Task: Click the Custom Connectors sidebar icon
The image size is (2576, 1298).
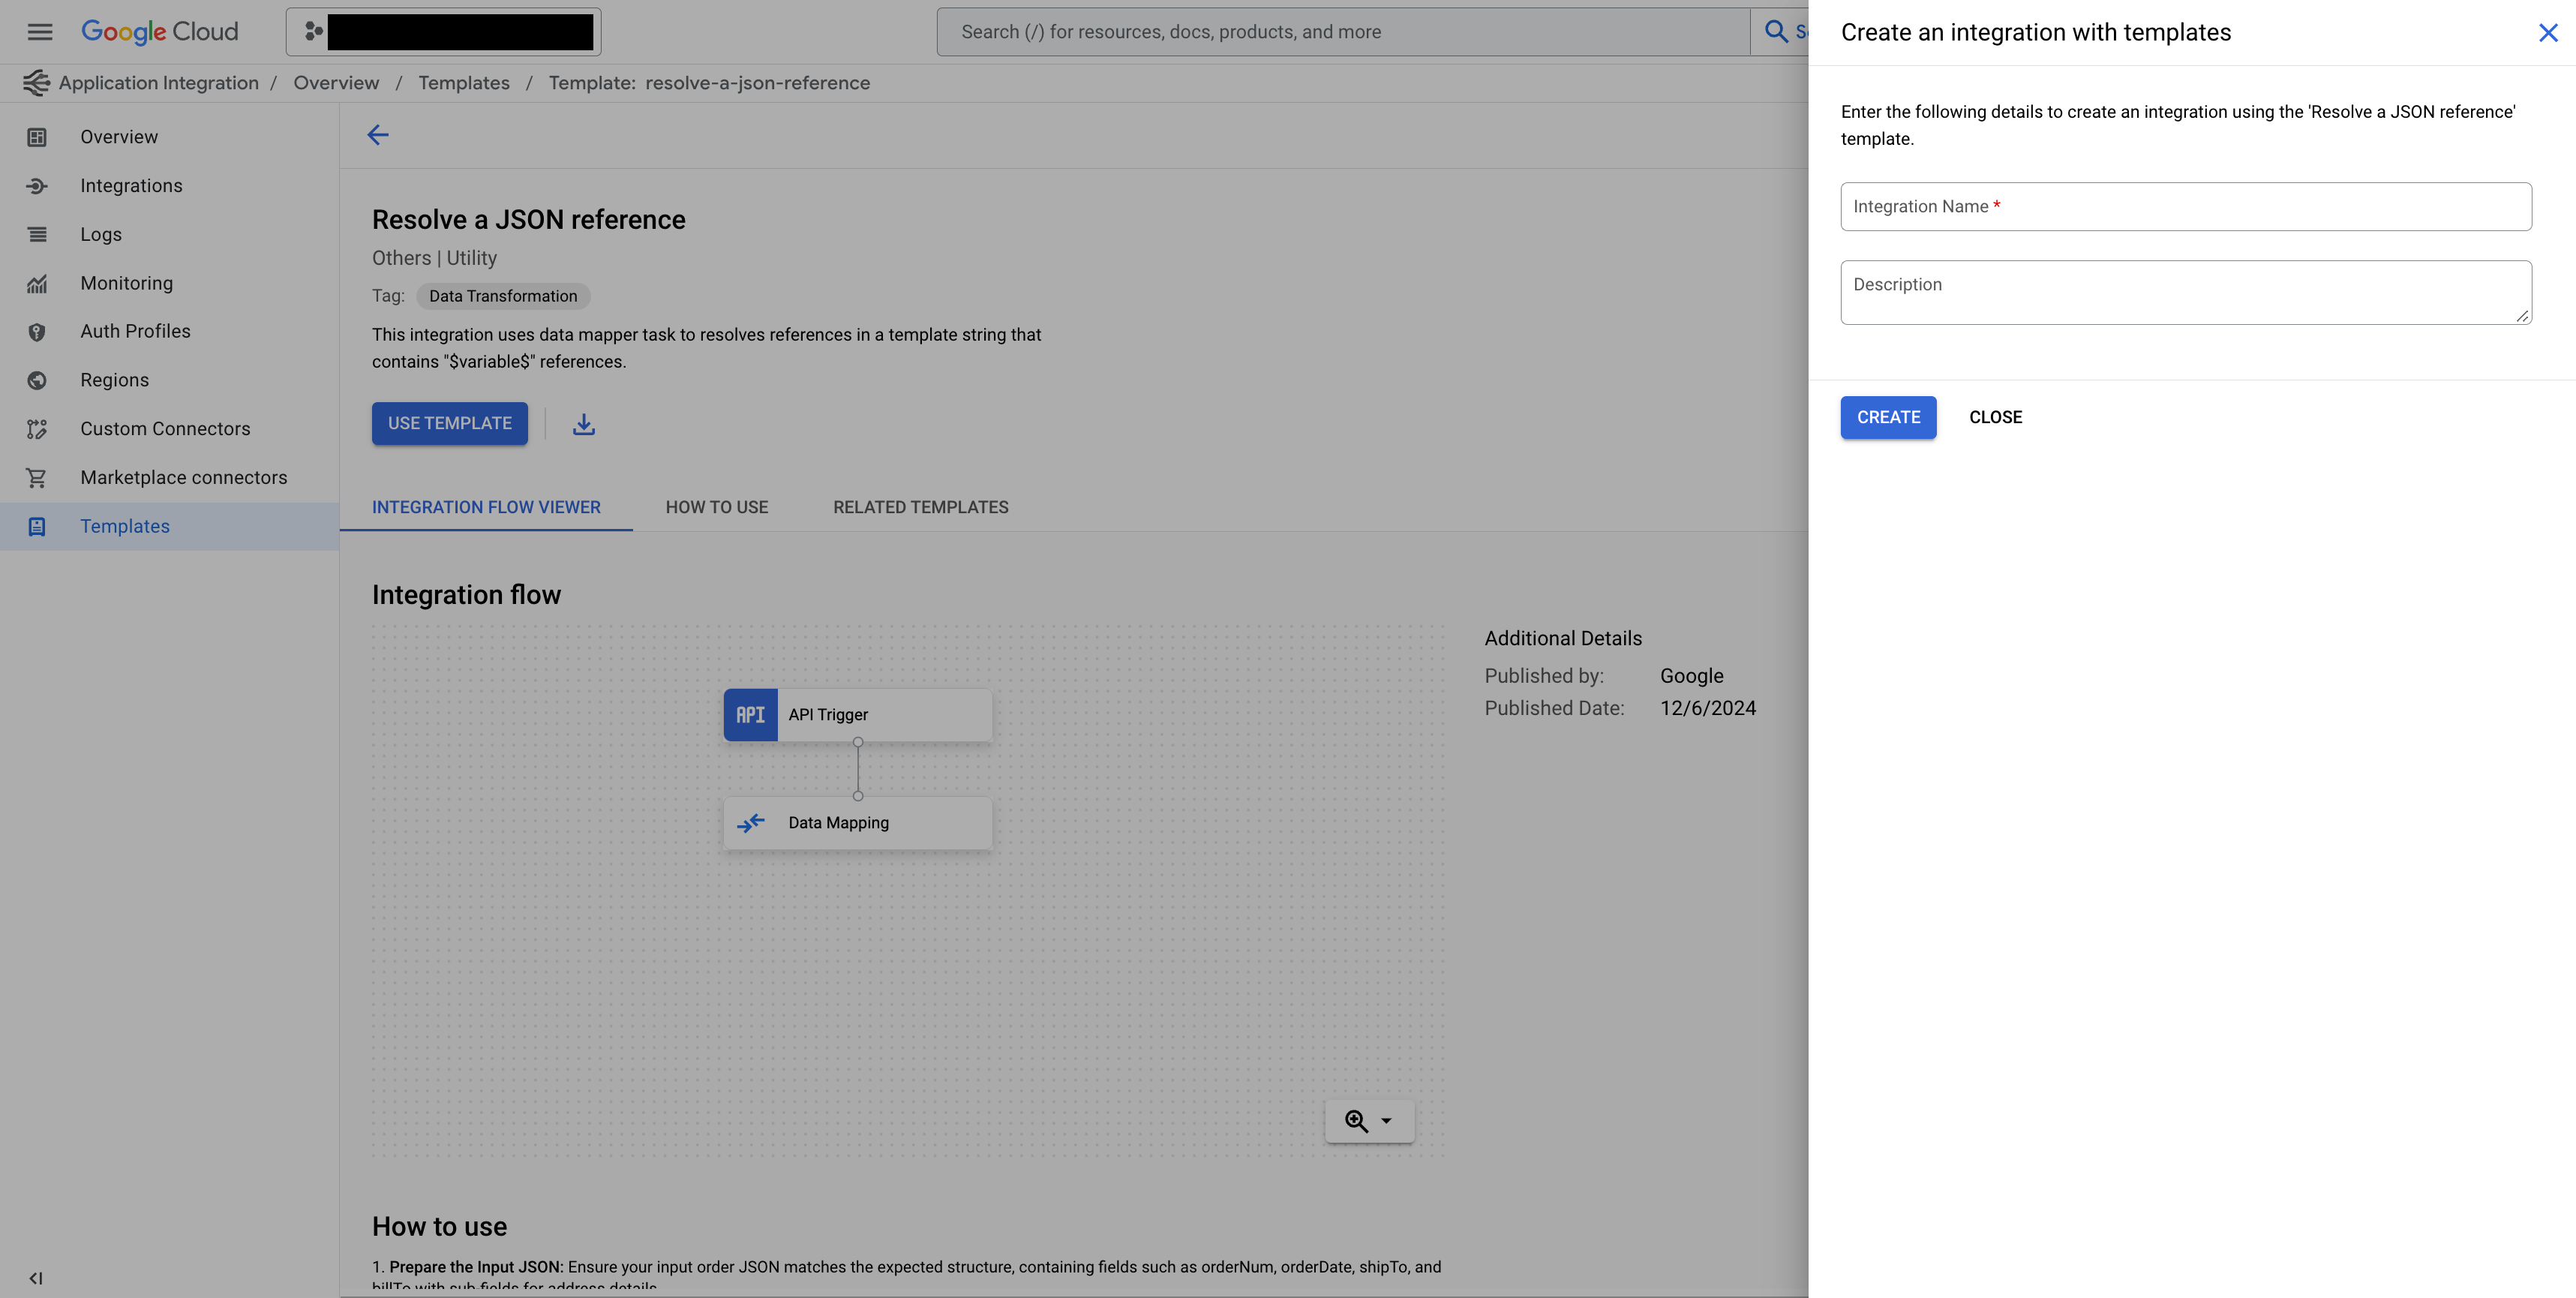Action: point(37,429)
